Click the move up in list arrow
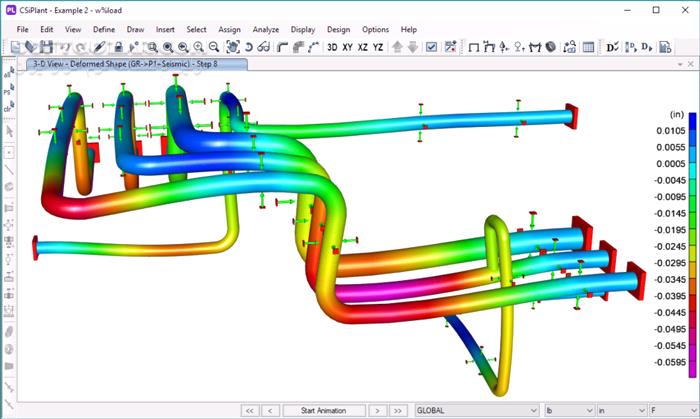The height and width of the screenshot is (419, 700). [x=397, y=47]
